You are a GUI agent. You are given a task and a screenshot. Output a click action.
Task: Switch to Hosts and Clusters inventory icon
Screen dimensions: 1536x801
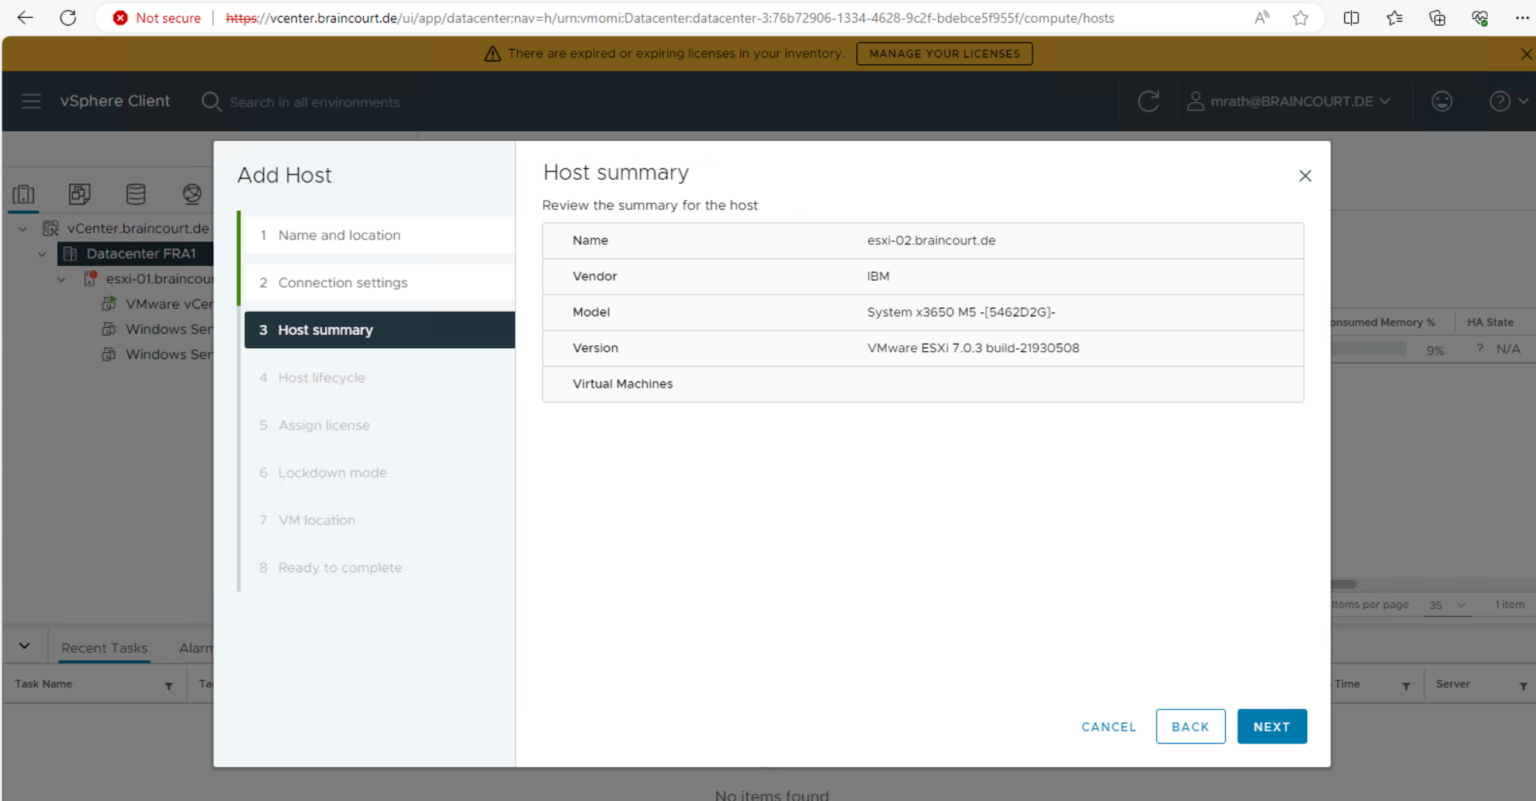pos(24,194)
